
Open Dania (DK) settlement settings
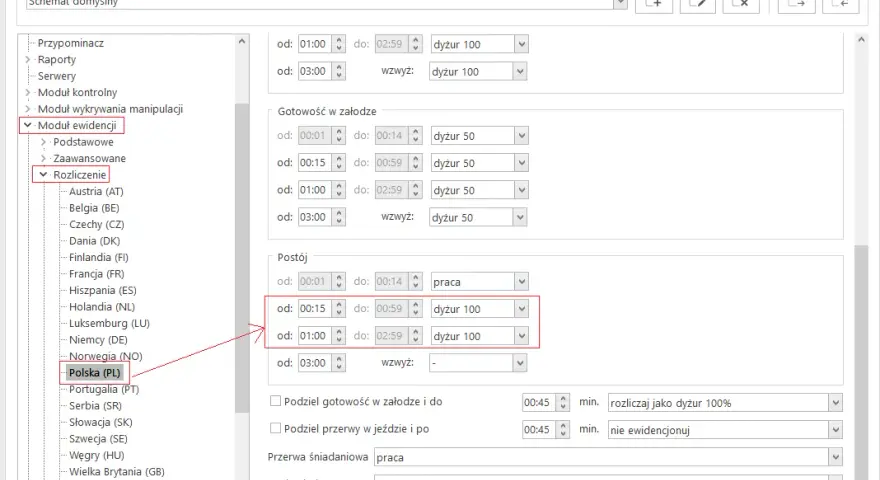coord(94,241)
